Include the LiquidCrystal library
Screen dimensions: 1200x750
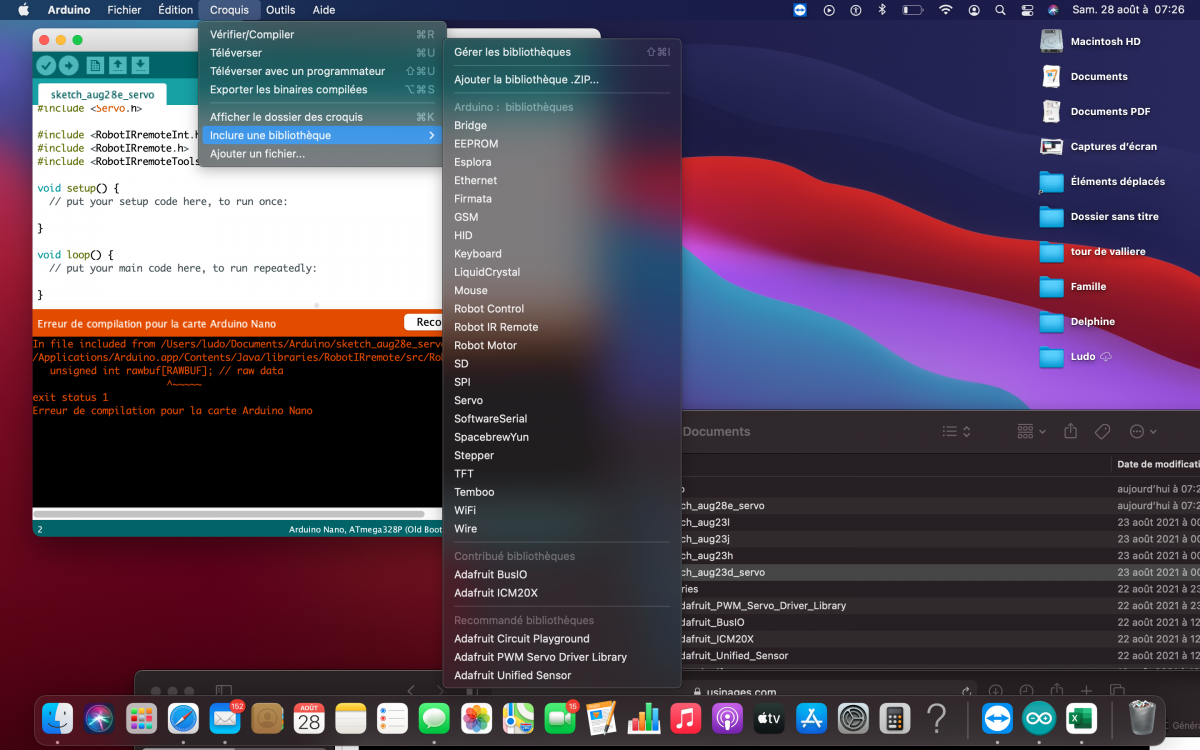[562, 272]
